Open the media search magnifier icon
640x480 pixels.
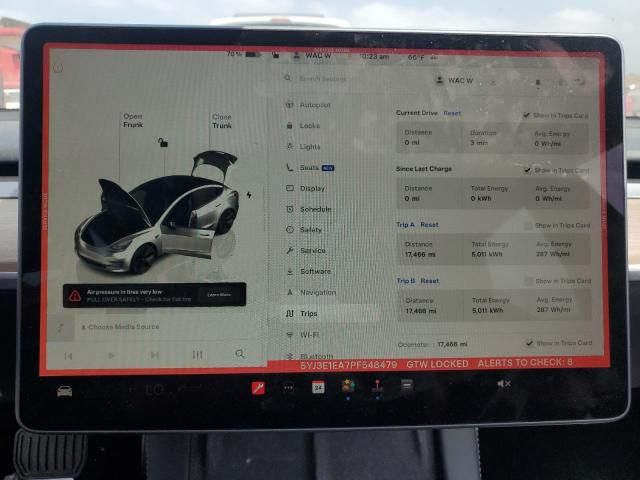point(240,354)
